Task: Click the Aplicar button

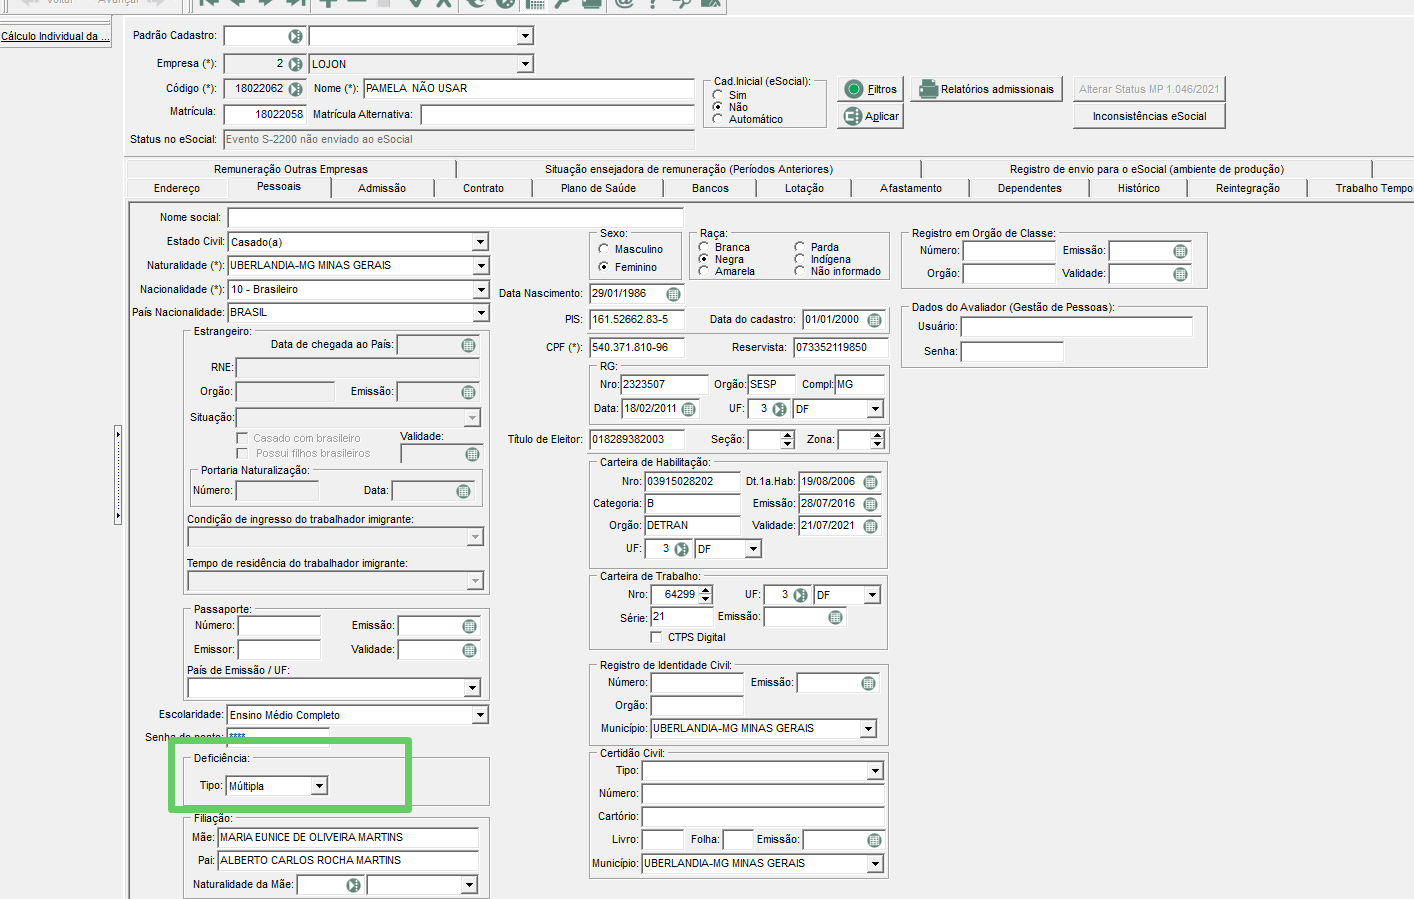Action: click(871, 116)
